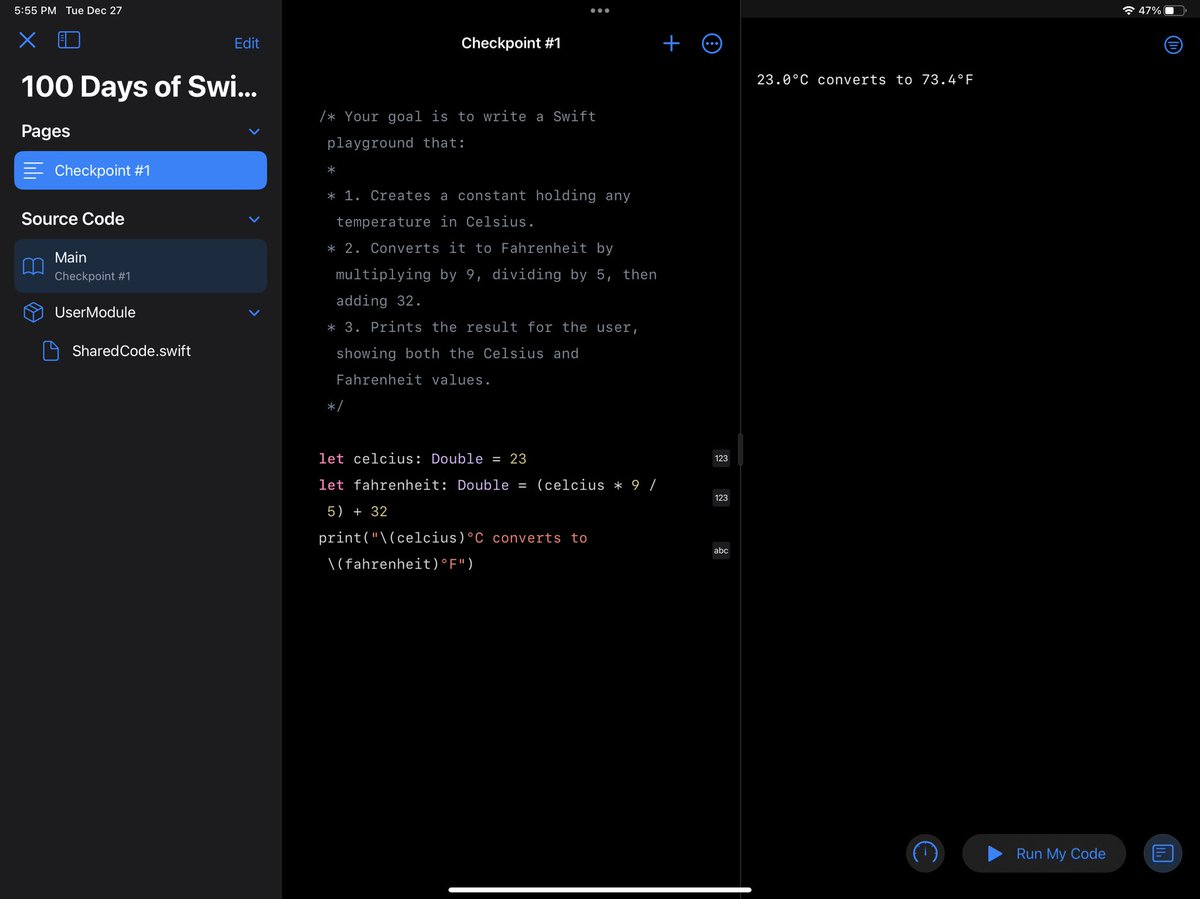Click the 5:55 PM clock in status bar
1200x899 pixels.
coord(35,10)
